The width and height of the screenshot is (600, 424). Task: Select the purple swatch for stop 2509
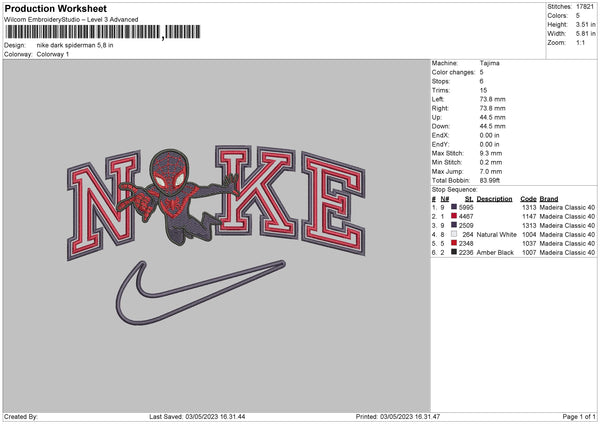[454, 225]
